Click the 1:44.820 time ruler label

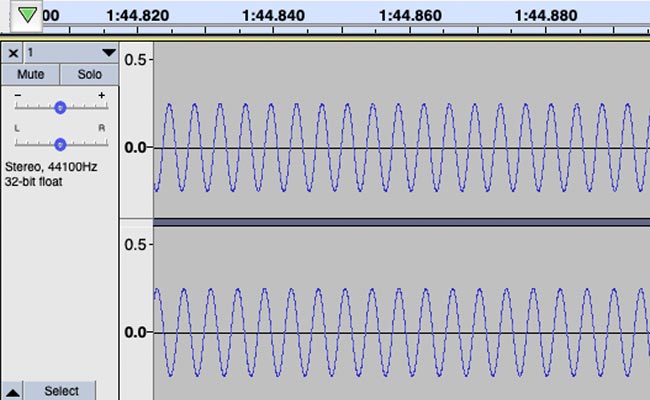[138, 16]
